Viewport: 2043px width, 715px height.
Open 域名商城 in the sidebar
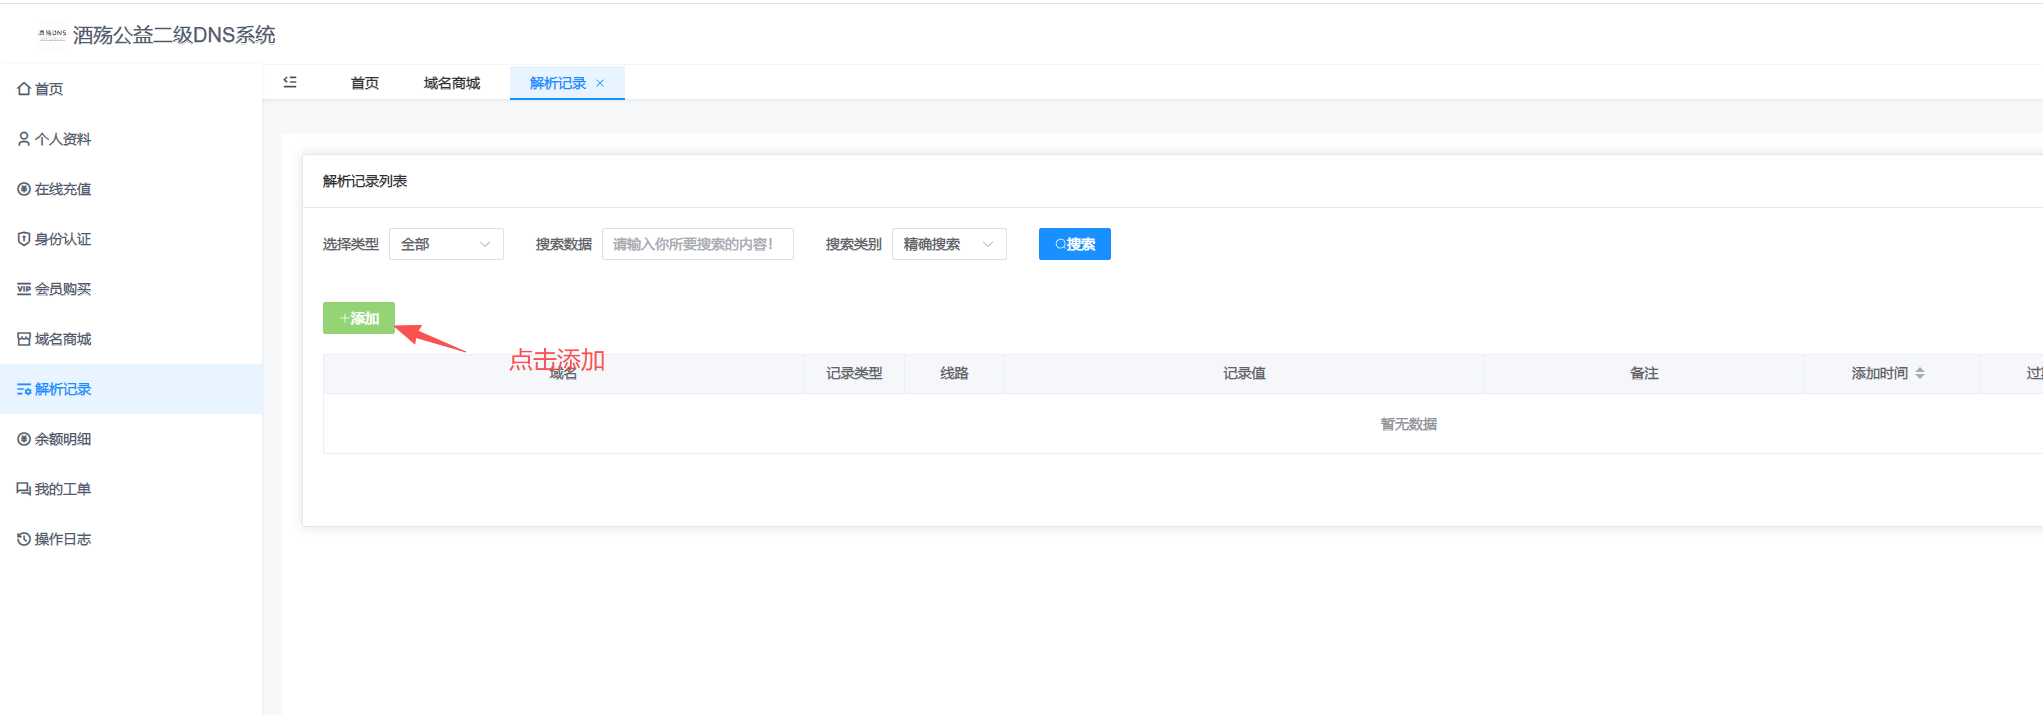pos(131,339)
